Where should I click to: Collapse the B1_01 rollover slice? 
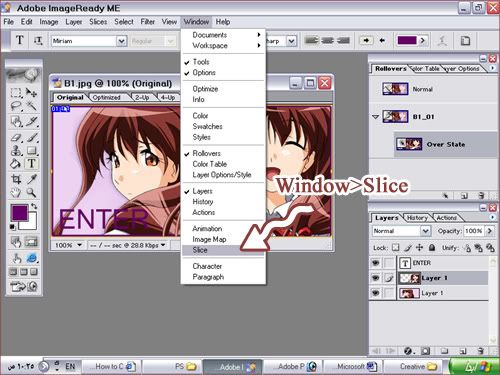376,117
